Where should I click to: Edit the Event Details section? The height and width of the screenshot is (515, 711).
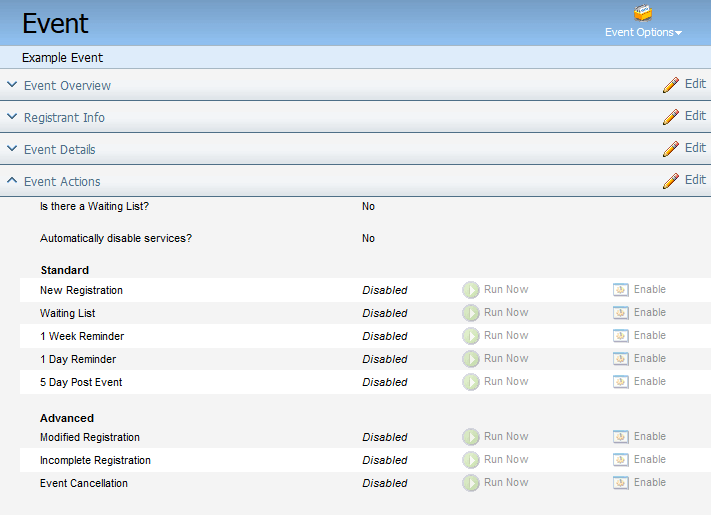[695, 148]
